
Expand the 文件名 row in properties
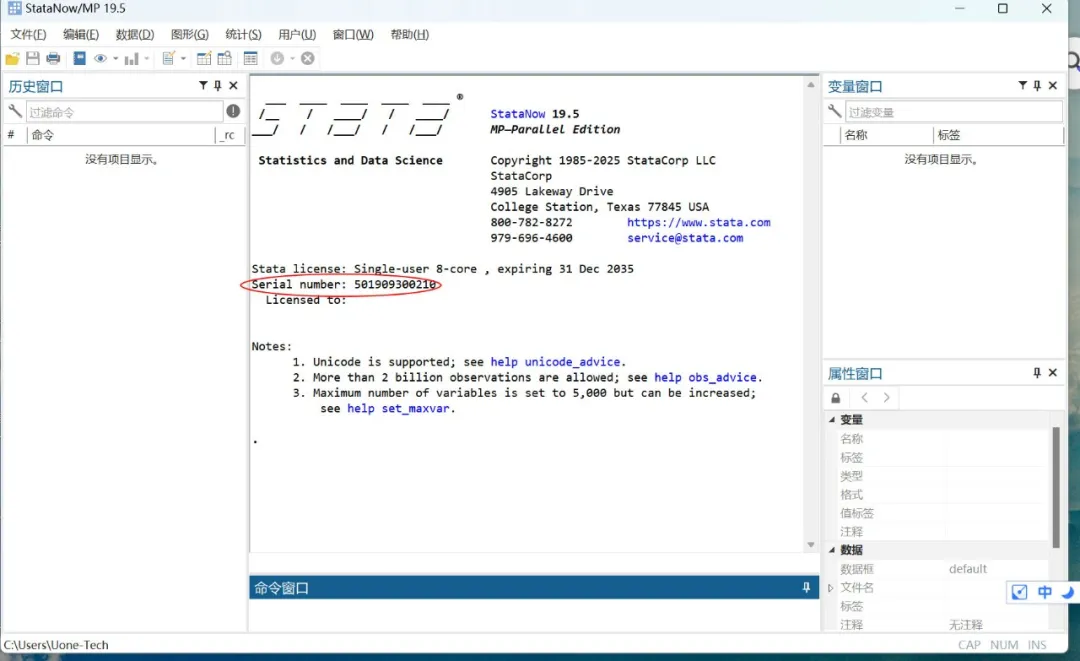831,588
